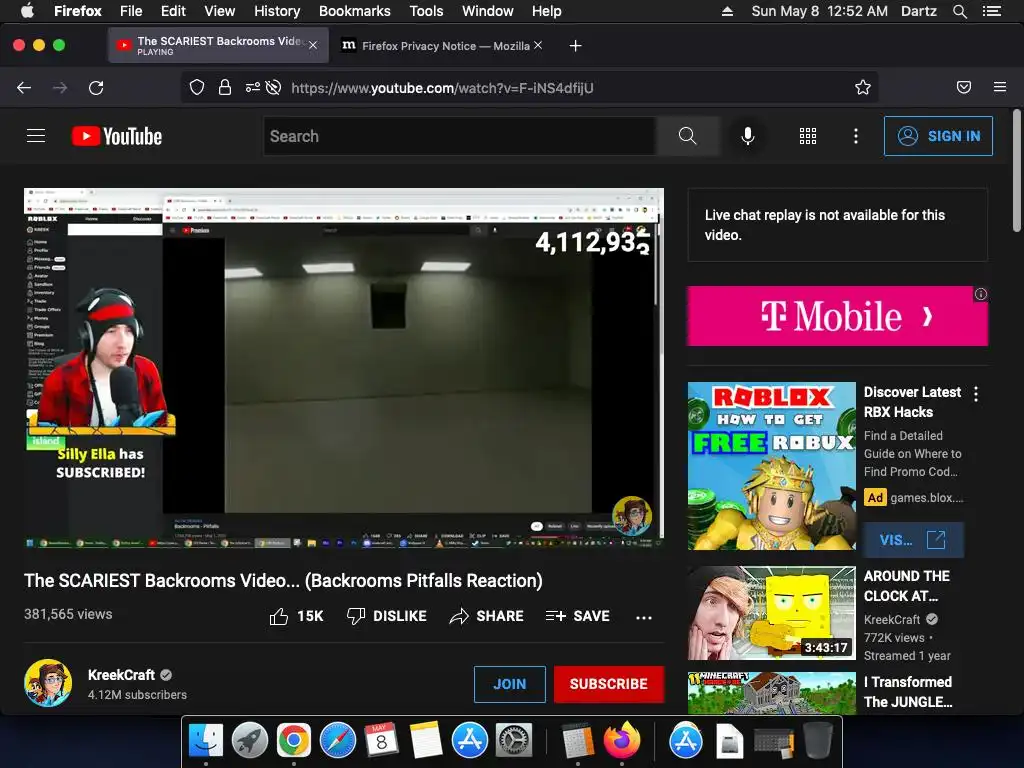This screenshot has height=768, width=1024.
Task: Open the Window menu
Action: (488, 11)
